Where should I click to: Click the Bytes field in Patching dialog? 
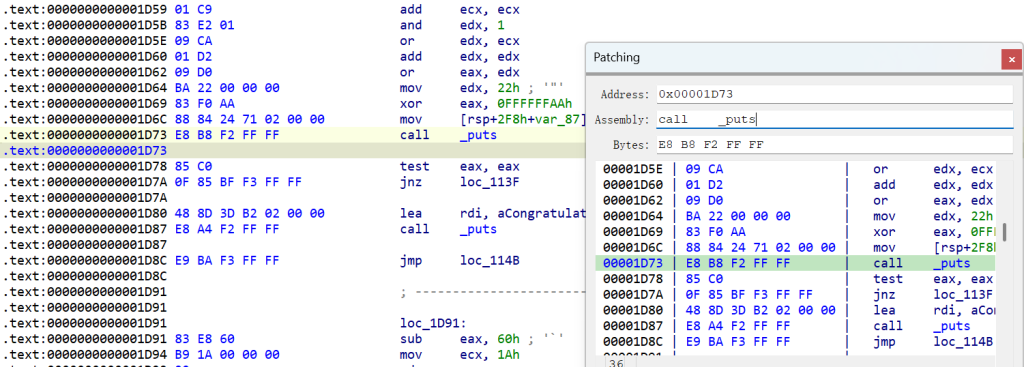(x=834, y=144)
